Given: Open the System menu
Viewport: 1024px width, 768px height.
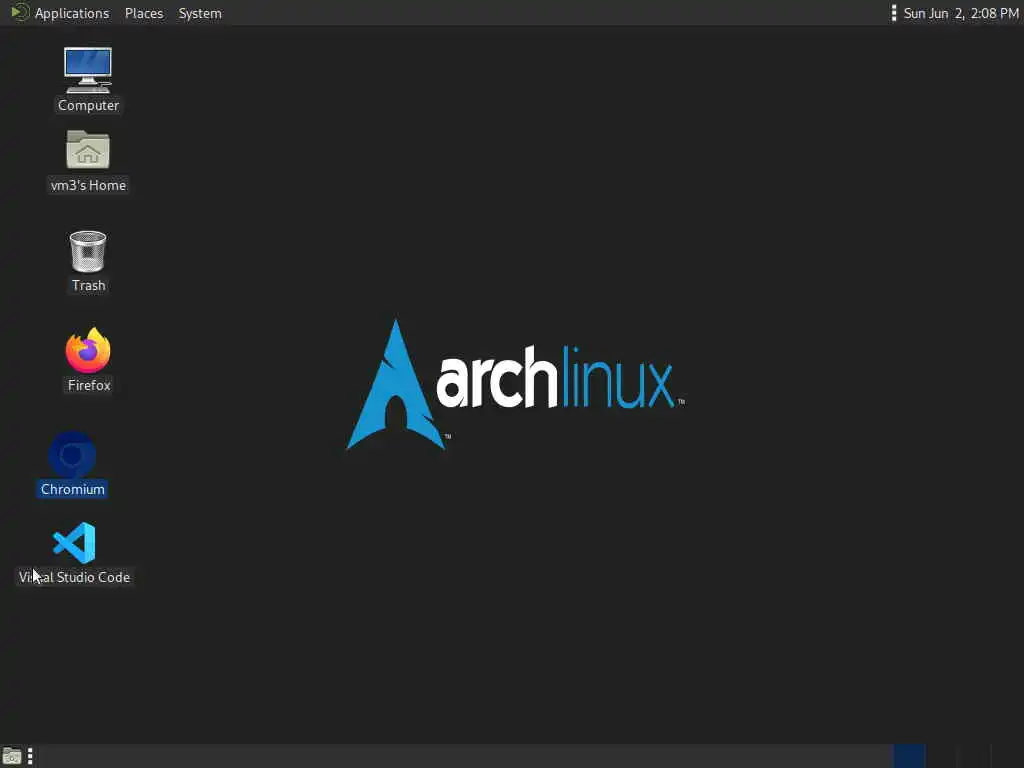Looking at the screenshot, I should [x=200, y=13].
